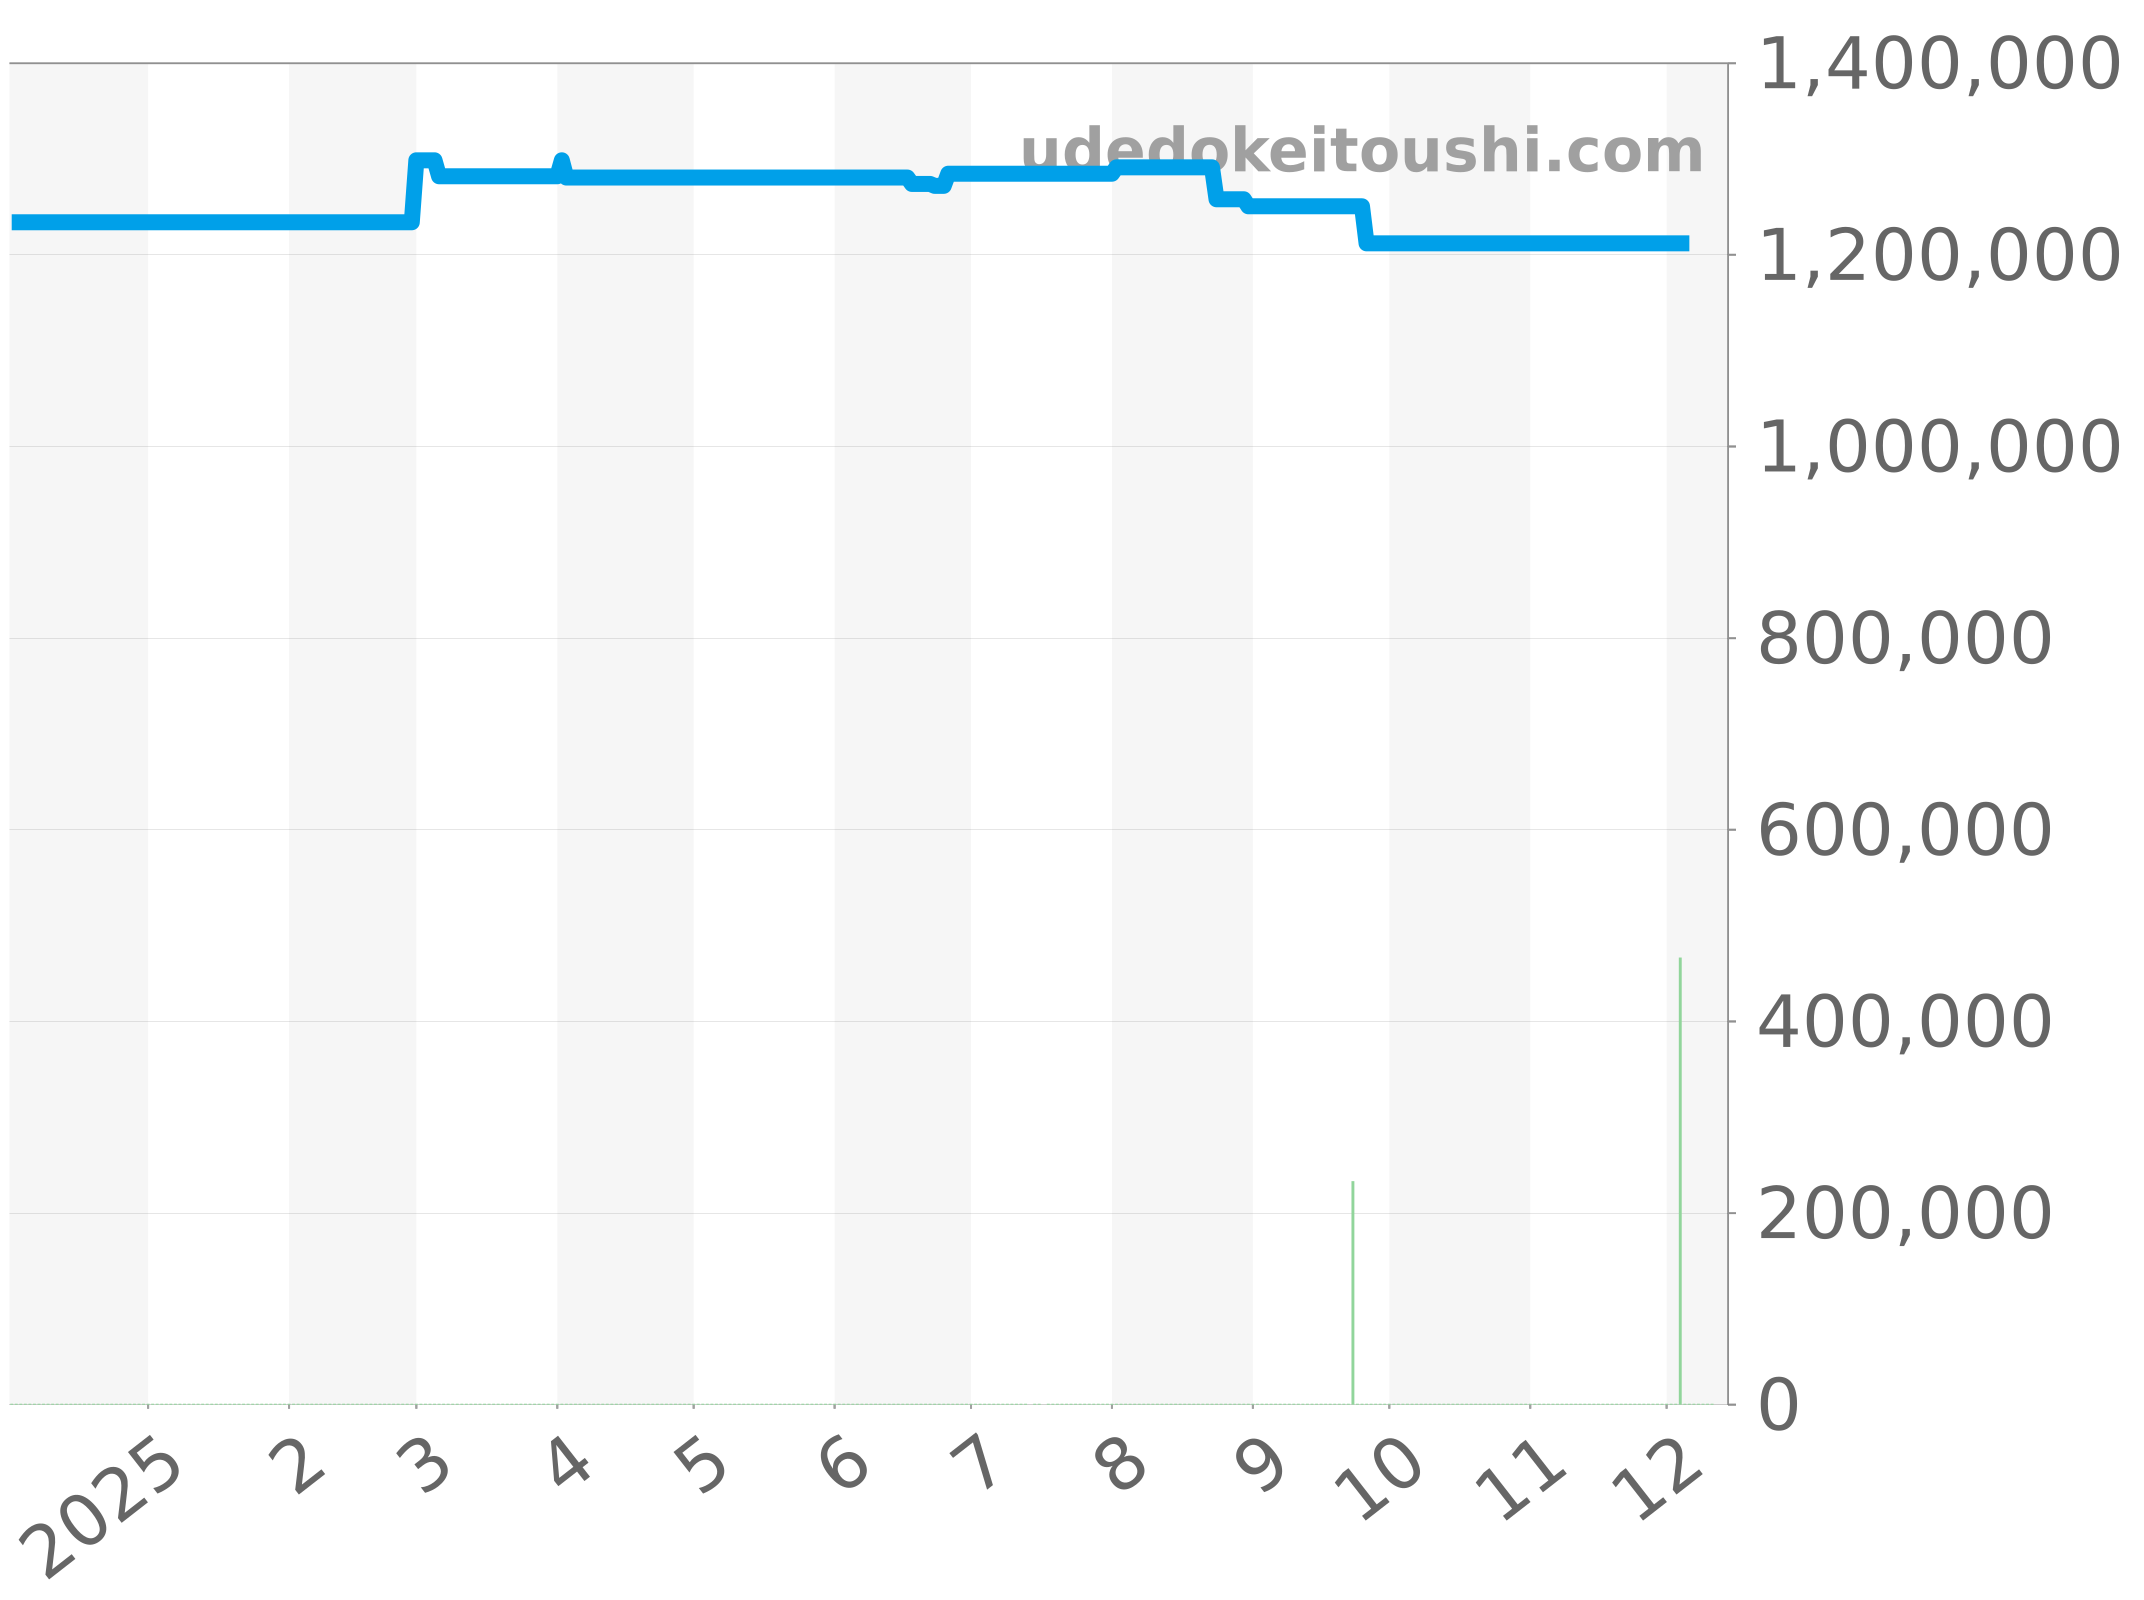This screenshot has width=2144, height=1600.
Task: Click the short green bar before October
Action: 1353,1292
